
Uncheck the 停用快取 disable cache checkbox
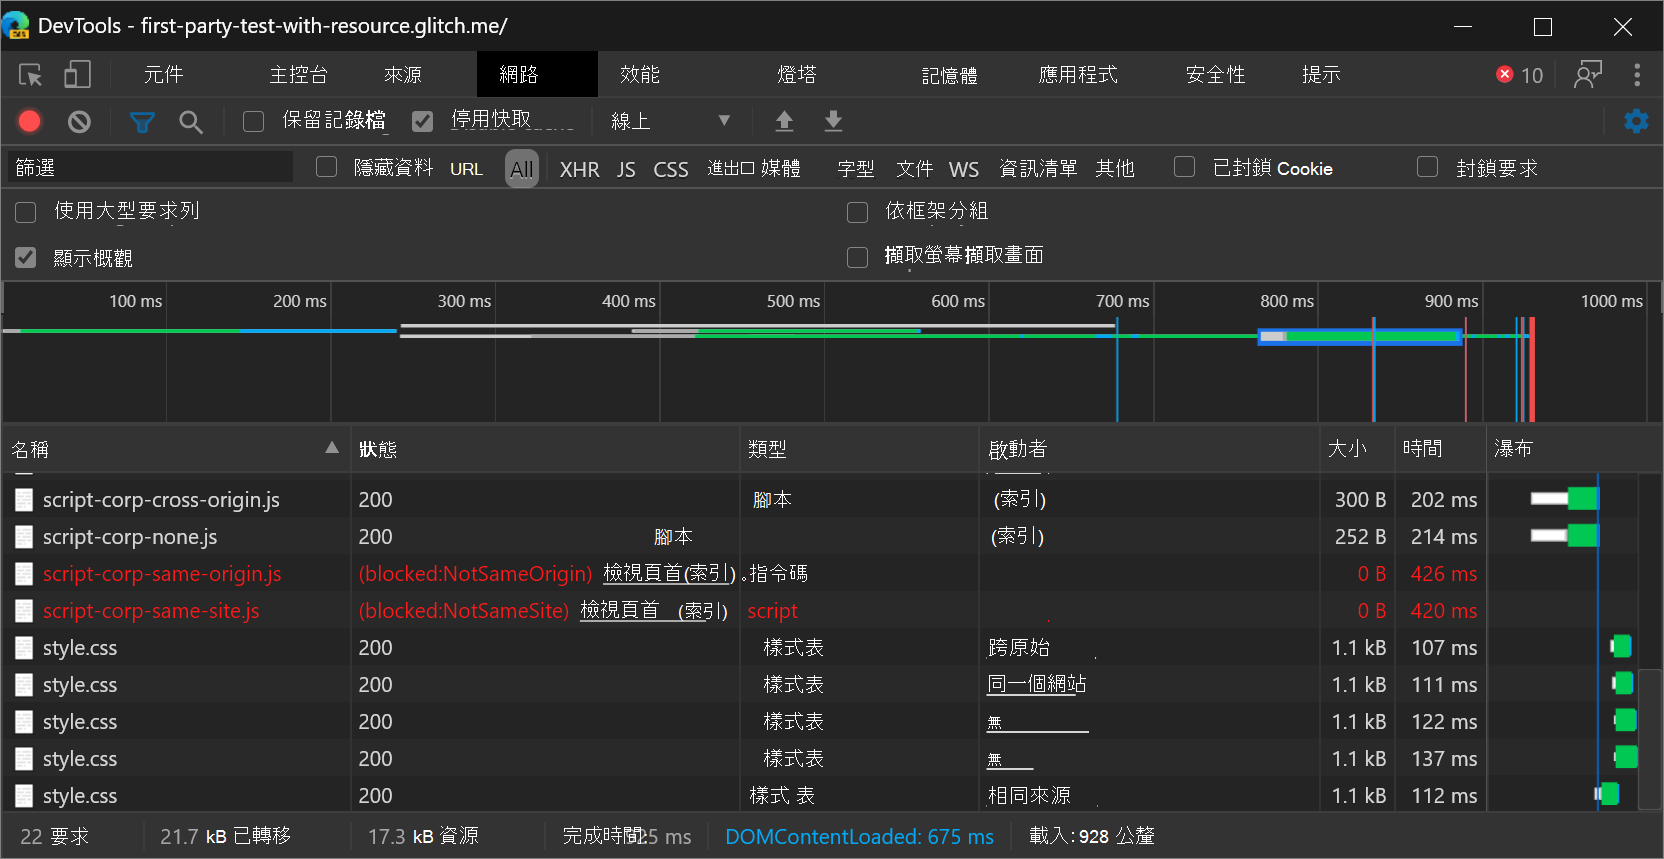coord(423,121)
